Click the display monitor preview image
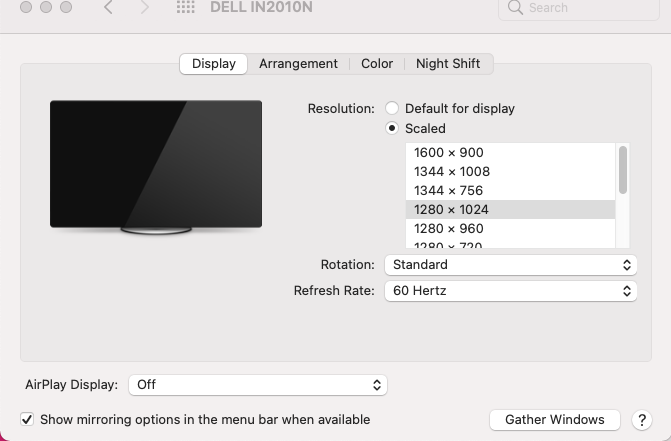Image resolution: width=671 pixels, height=441 pixels. [x=156, y=166]
